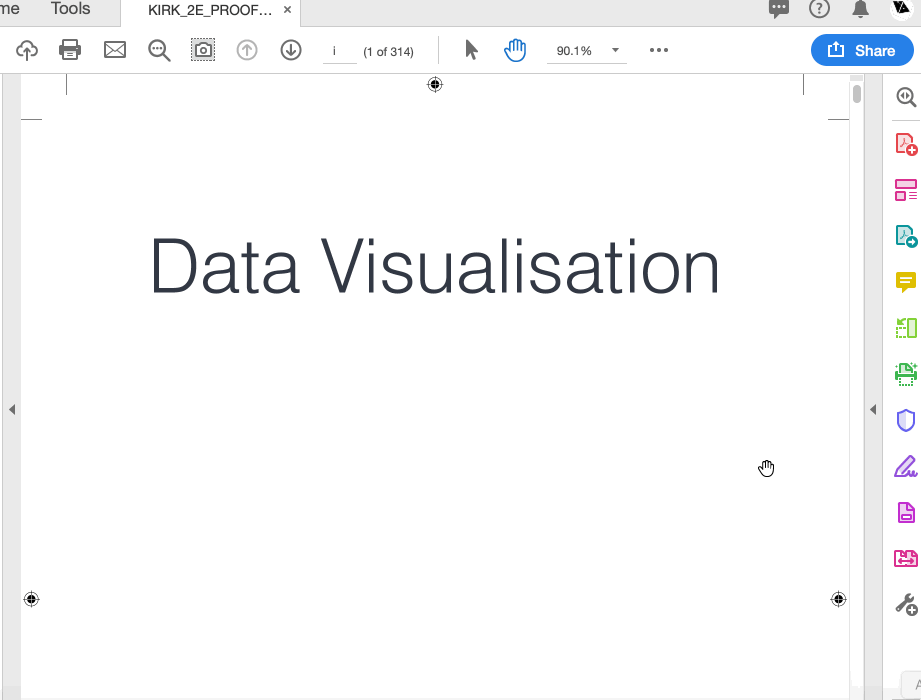Image resolution: width=921 pixels, height=700 pixels.
Task: Open the Fill & Sign pen tool
Action: (x=906, y=466)
